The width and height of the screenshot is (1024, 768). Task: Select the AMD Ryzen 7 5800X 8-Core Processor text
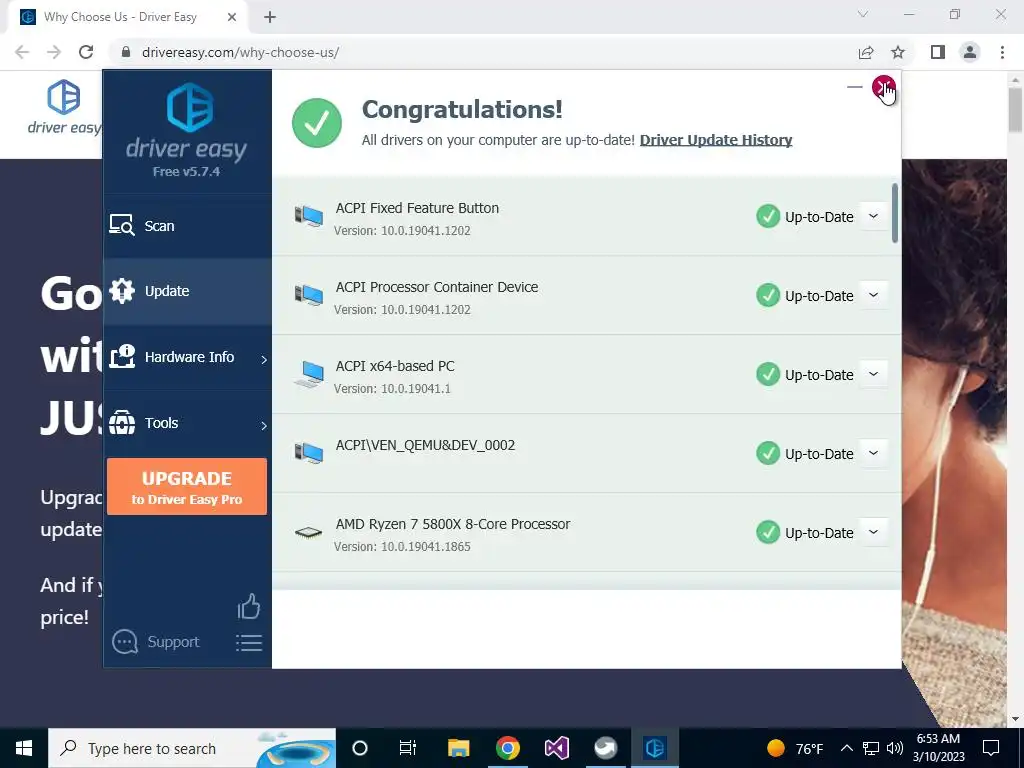click(x=453, y=524)
